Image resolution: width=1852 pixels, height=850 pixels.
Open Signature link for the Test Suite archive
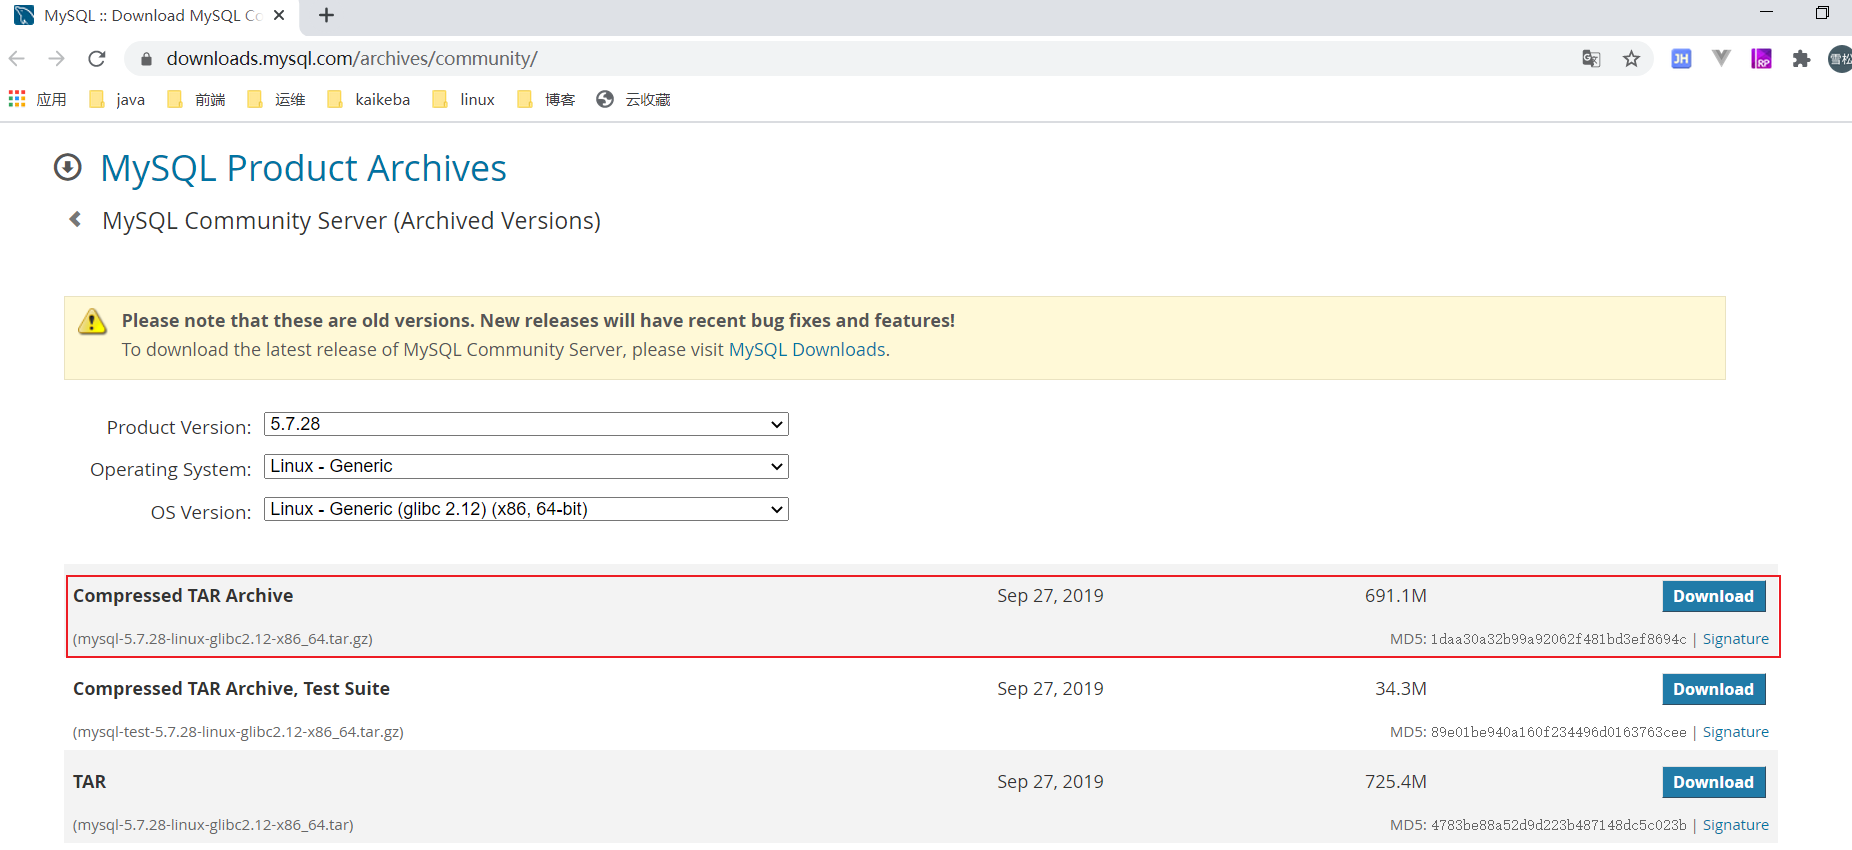point(1736,732)
